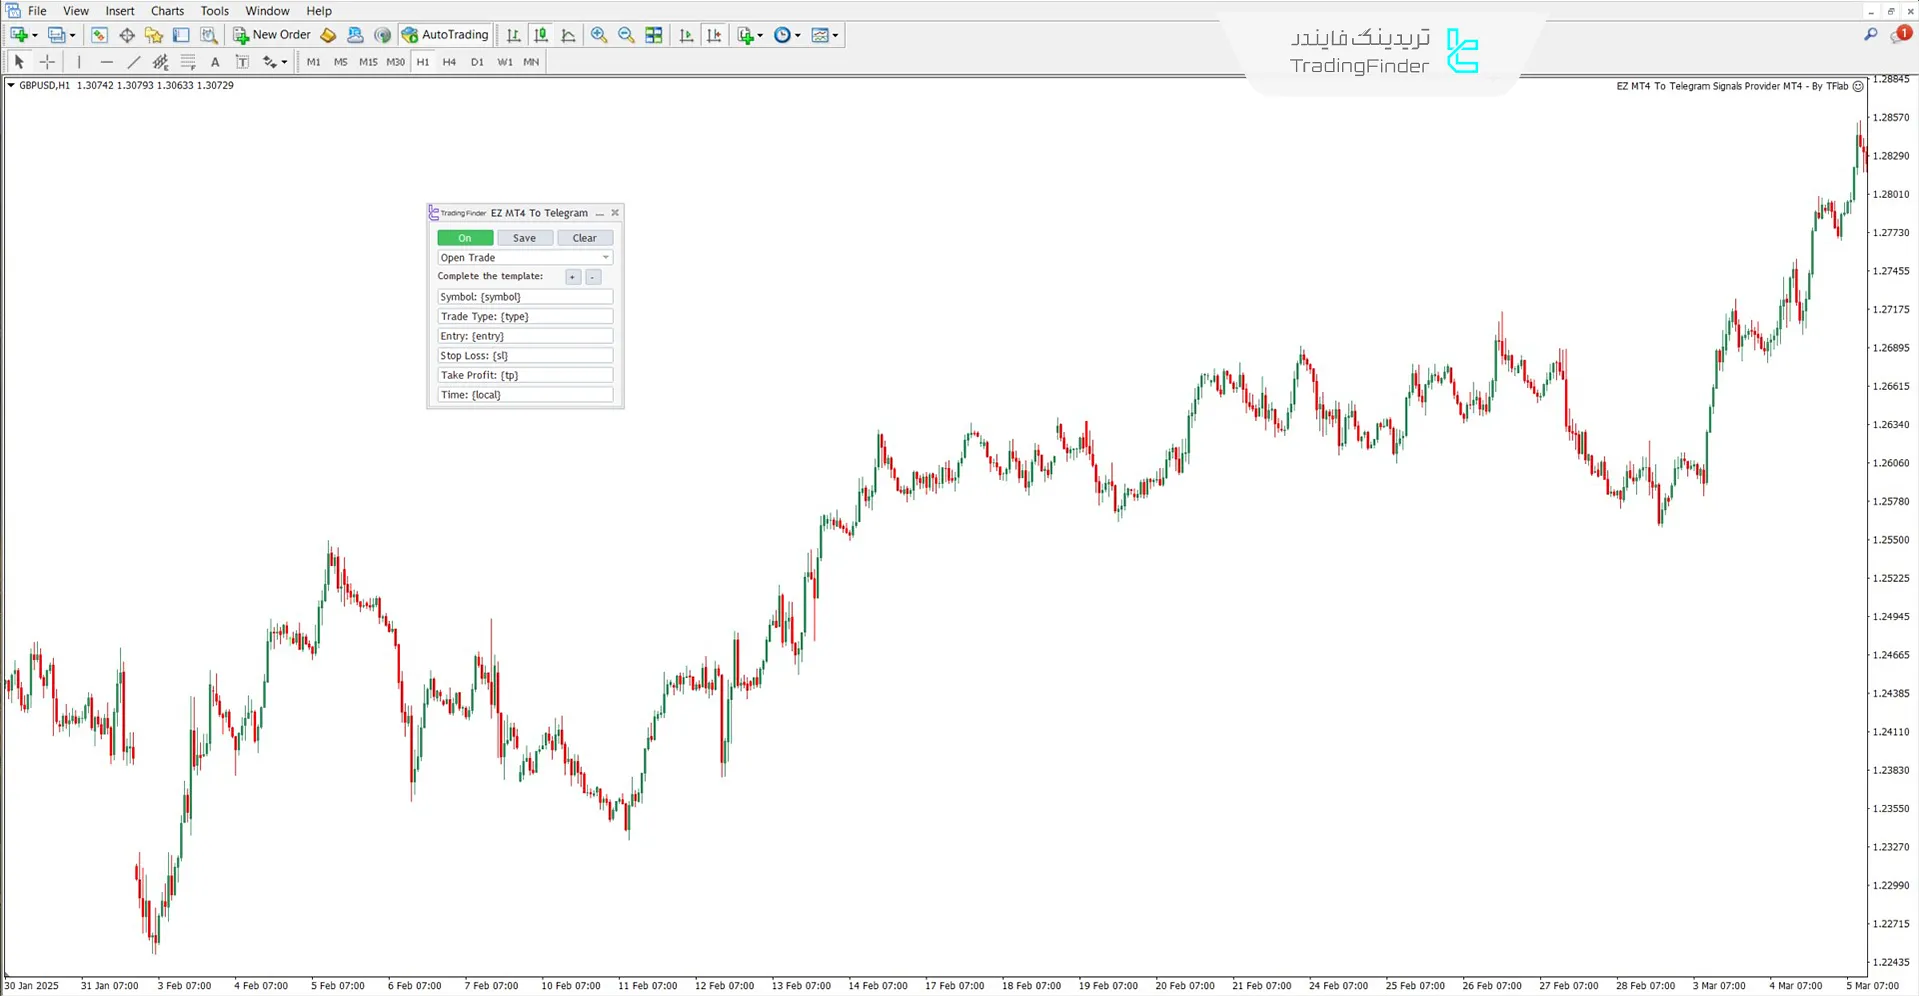The width and height of the screenshot is (1919, 996).
Task: Add a template line with plus button
Action: (572, 277)
